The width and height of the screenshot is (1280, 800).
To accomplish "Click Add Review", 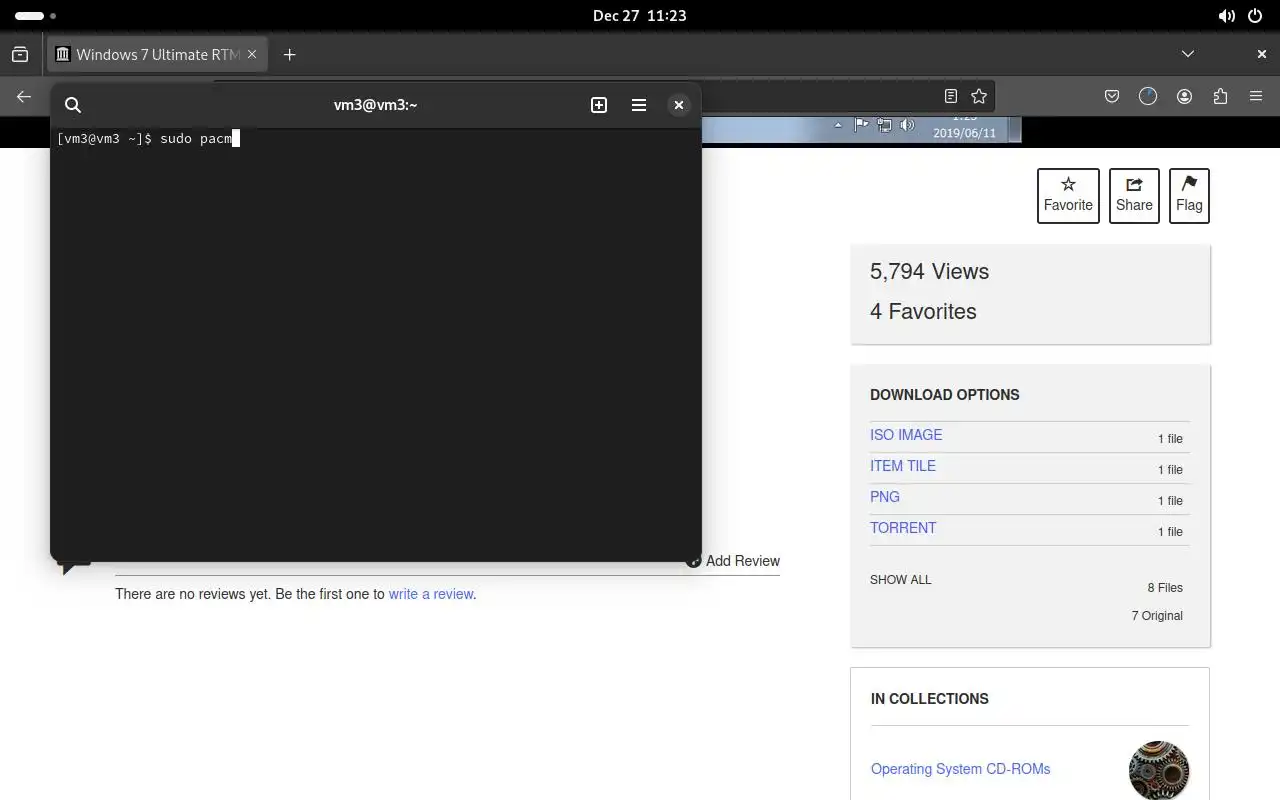I will 733,561.
